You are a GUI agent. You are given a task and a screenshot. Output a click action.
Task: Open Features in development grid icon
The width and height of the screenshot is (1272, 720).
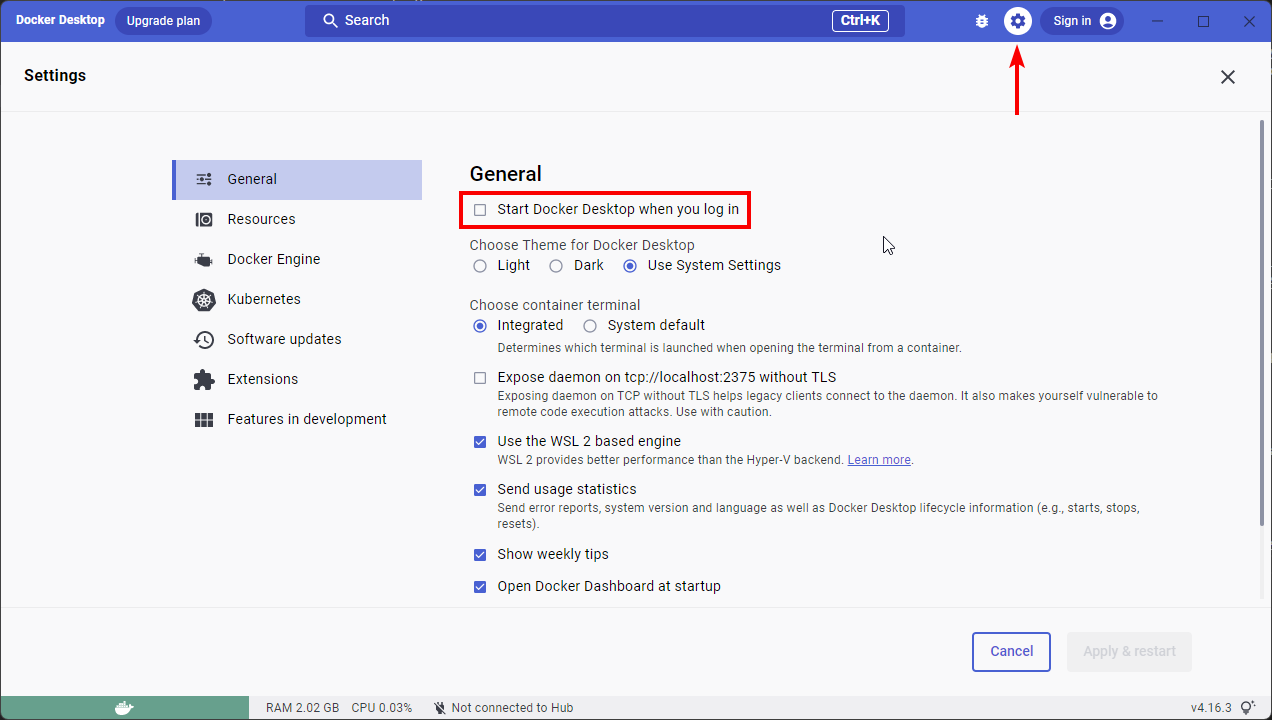pyautogui.click(x=203, y=419)
